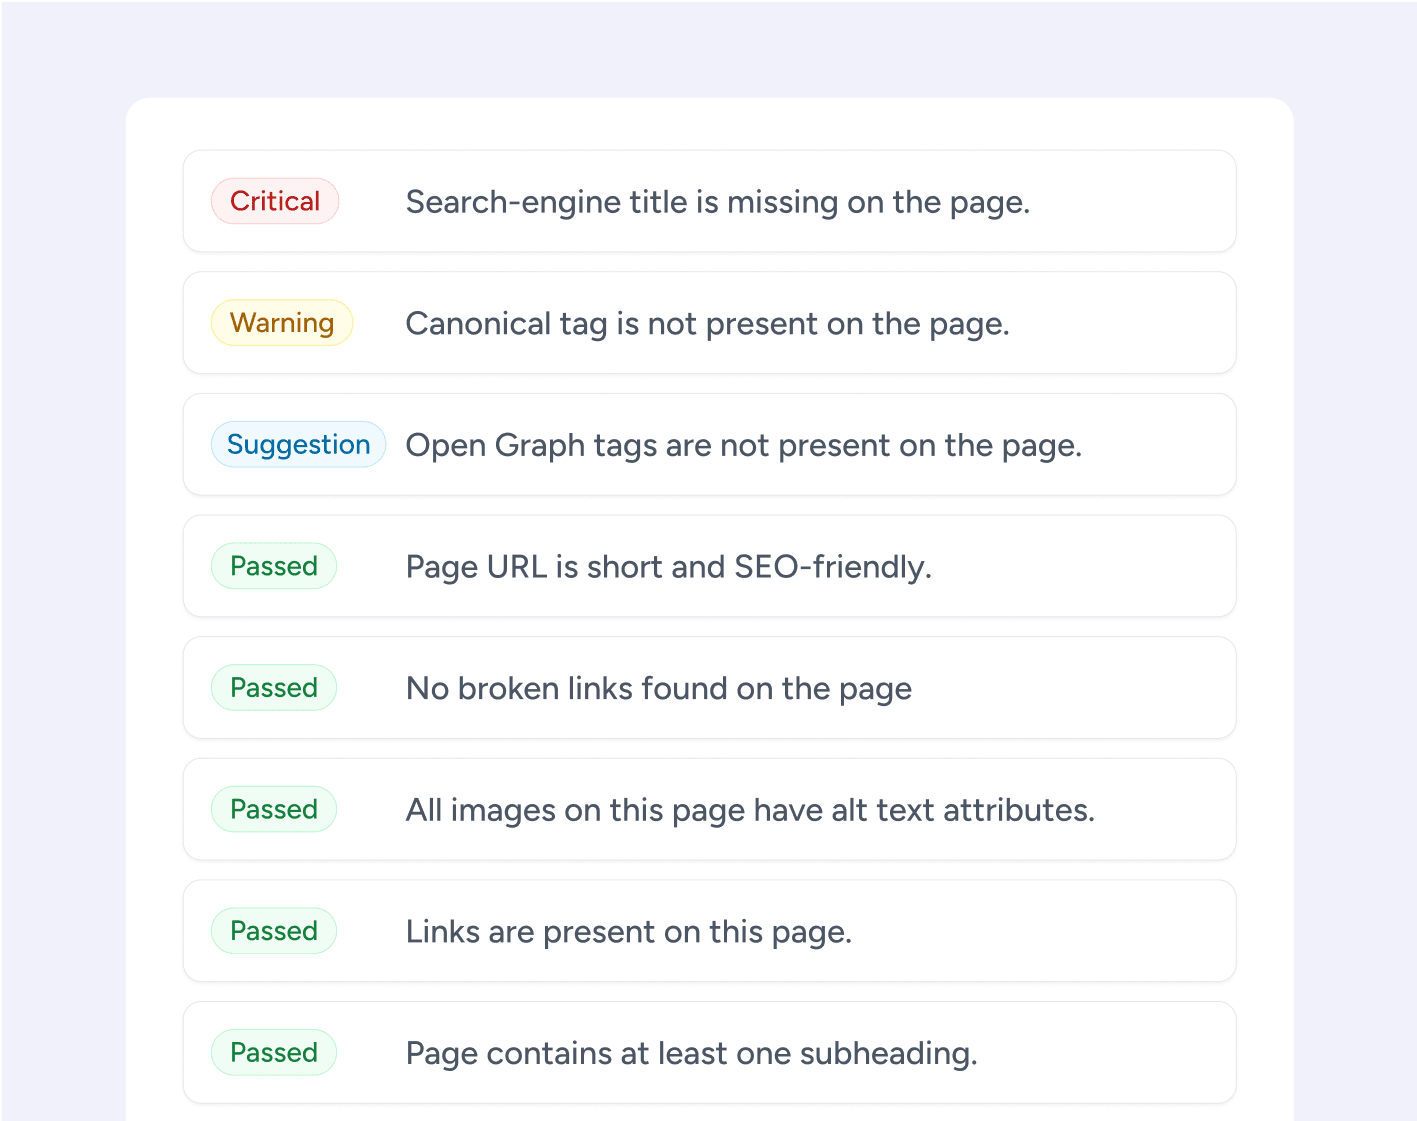Click 'Page contains at least one subheading' text
The width and height of the screenshot is (1417, 1121).
coord(691,1054)
